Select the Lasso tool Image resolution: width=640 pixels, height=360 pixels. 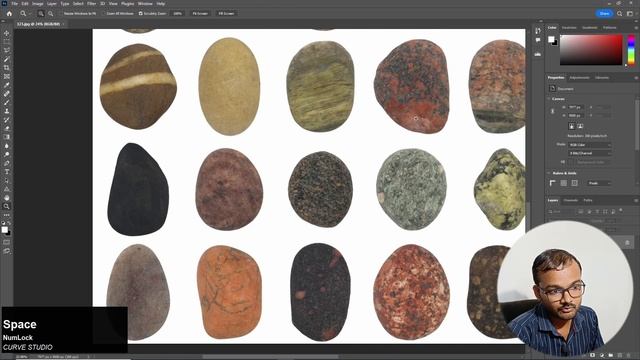click(x=7, y=50)
